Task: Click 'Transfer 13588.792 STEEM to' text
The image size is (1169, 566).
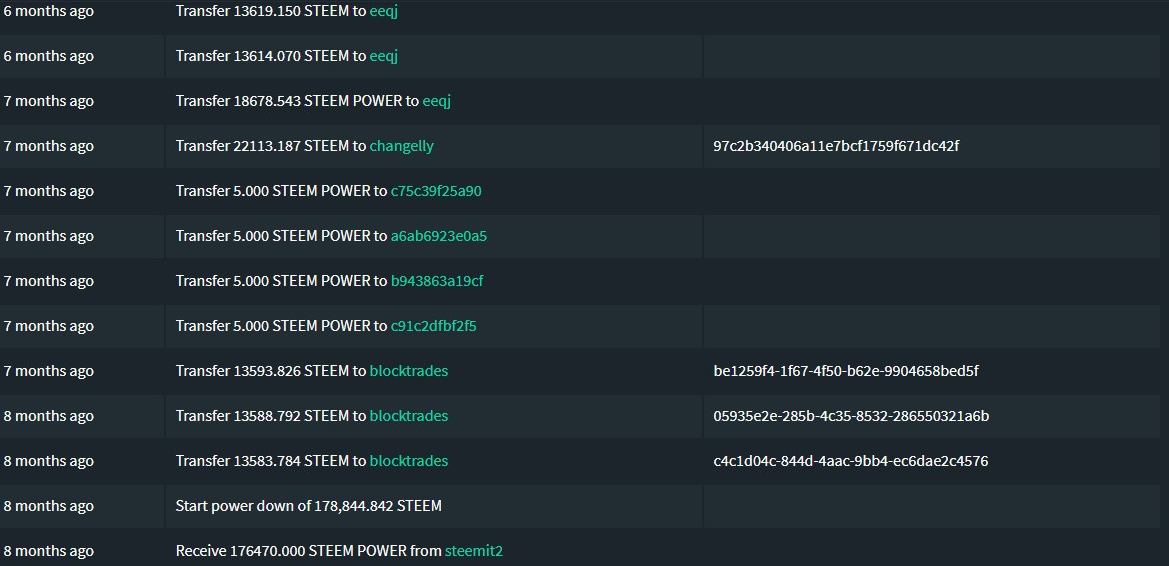Action: click(271, 415)
